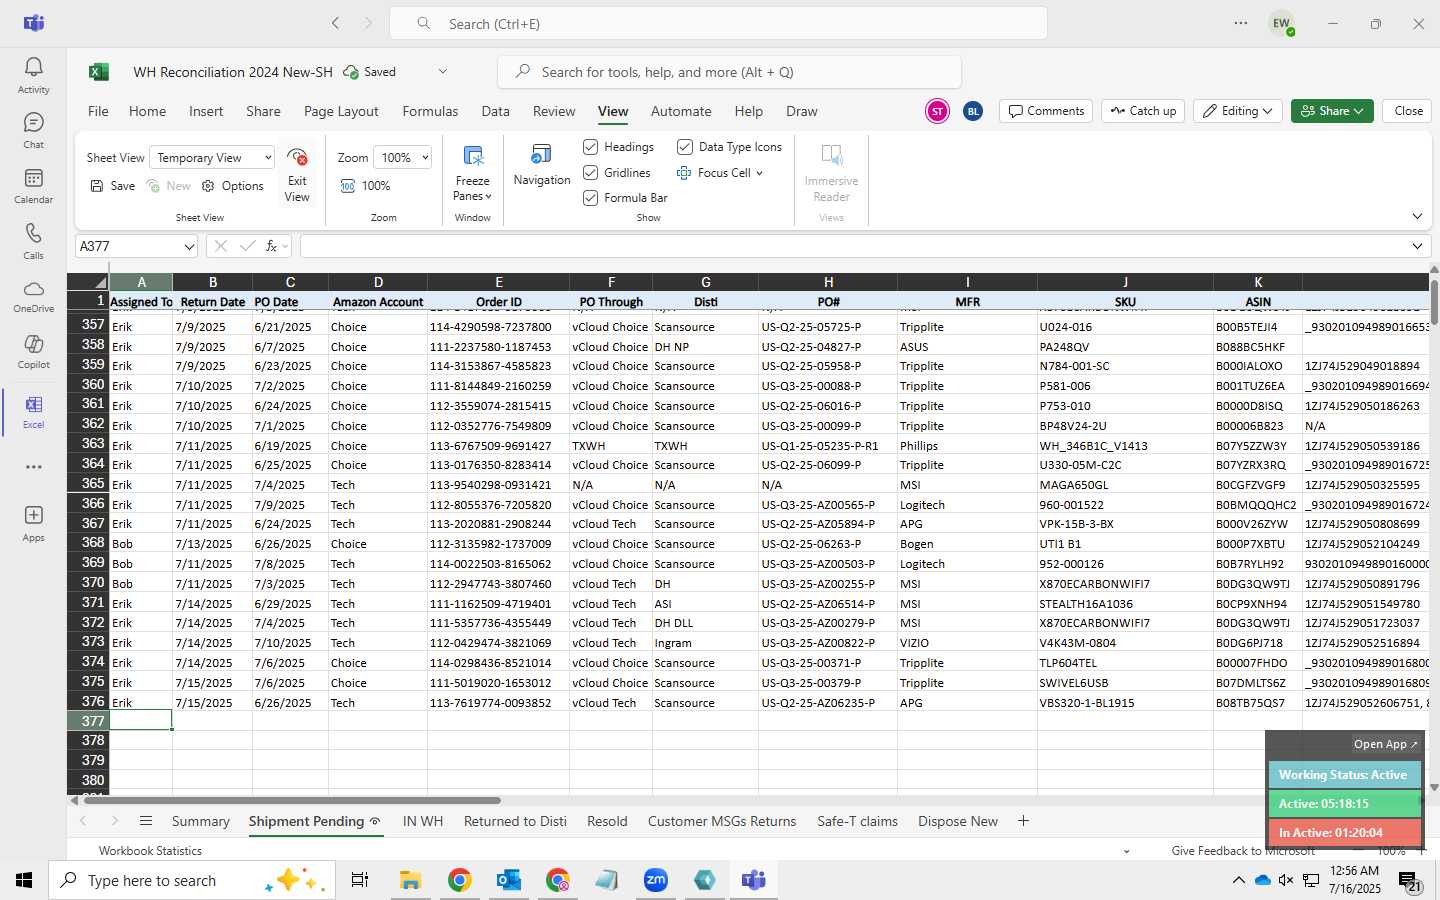The height and width of the screenshot is (900, 1440).
Task: Collapse the ribbon with the chevron
Action: (x=1417, y=217)
